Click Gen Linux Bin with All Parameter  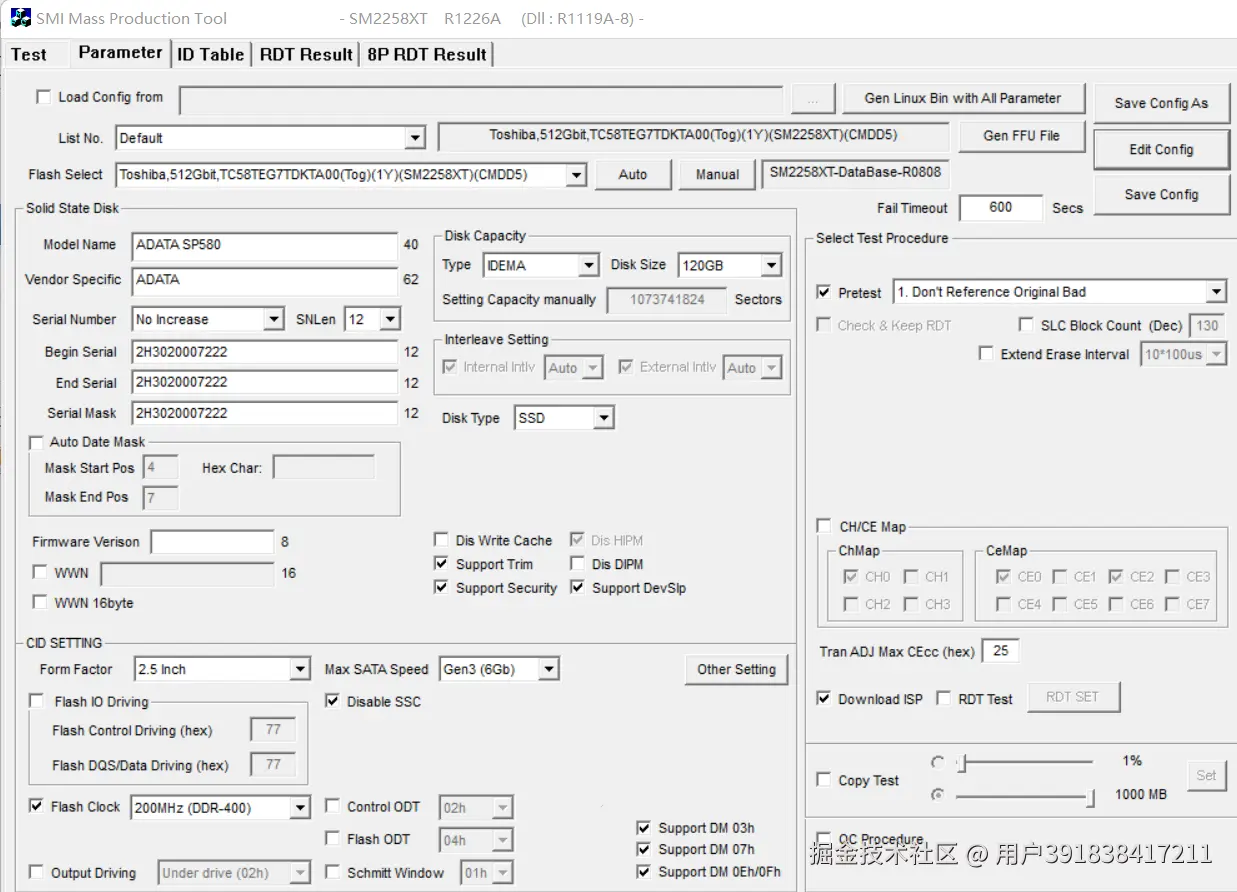point(962,98)
